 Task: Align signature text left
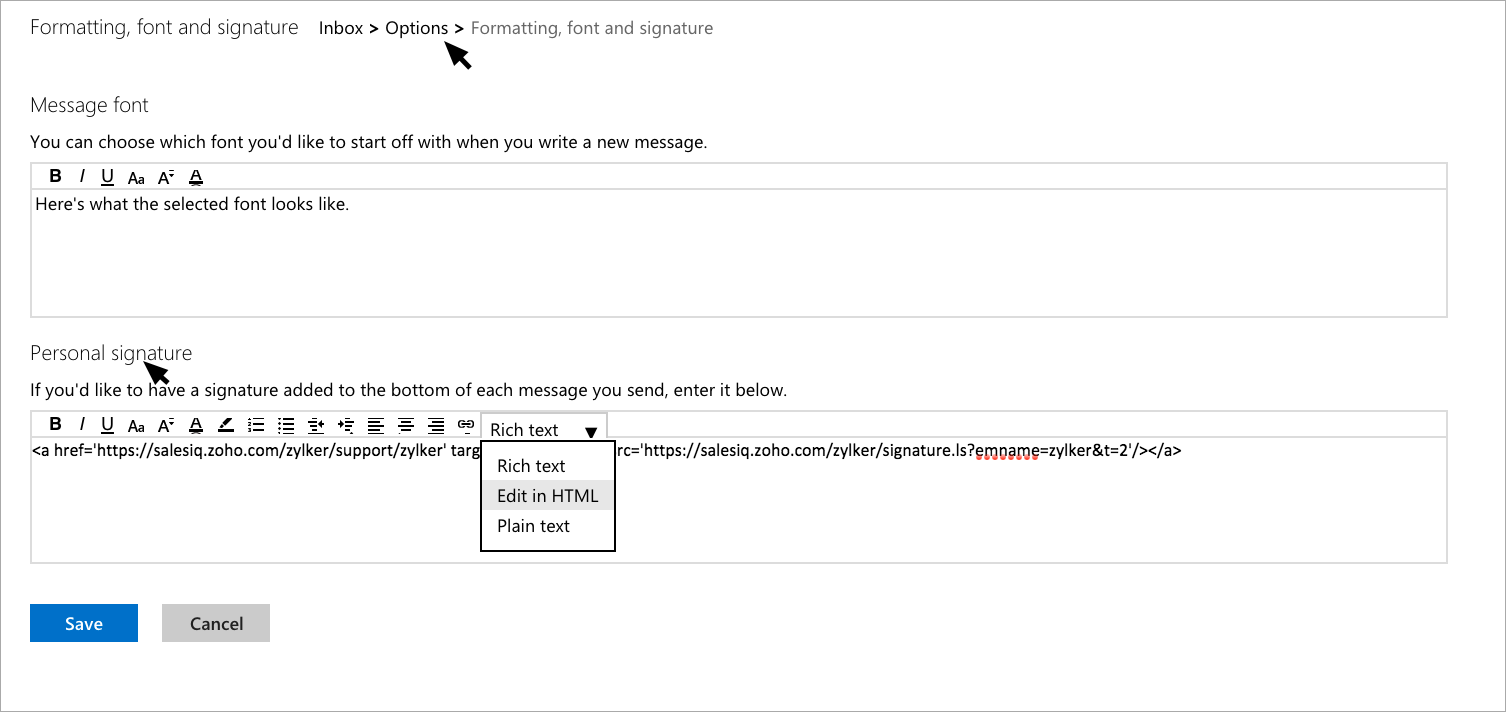click(376, 425)
